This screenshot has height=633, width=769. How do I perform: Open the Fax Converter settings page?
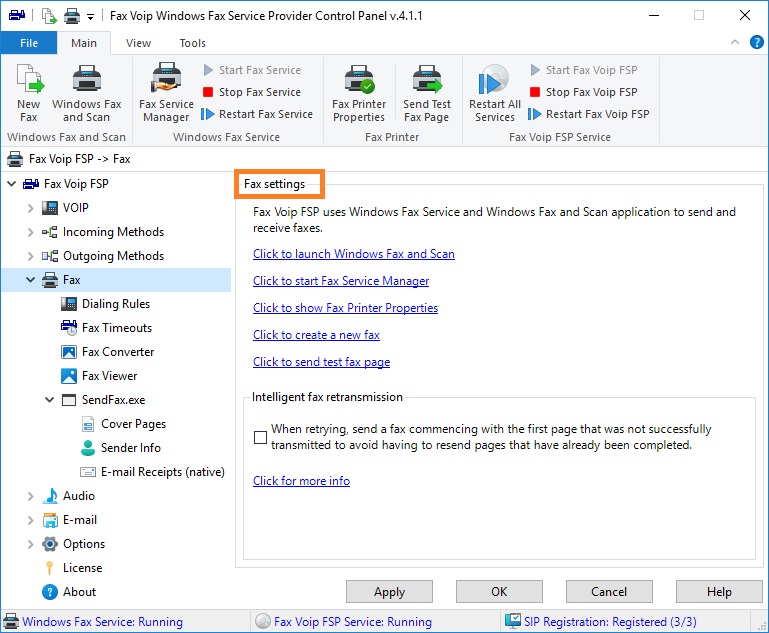pyautogui.click(x=118, y=352)
